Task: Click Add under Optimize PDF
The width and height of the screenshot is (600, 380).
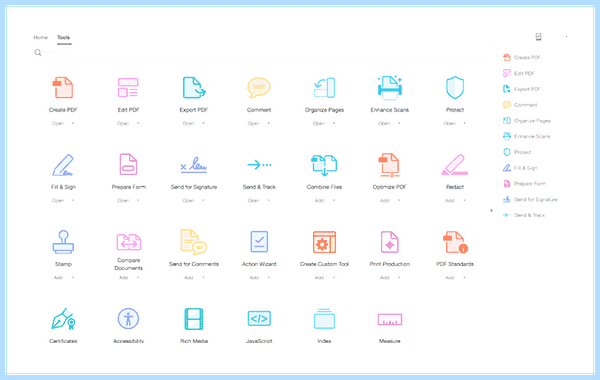Action: [384, 200]
